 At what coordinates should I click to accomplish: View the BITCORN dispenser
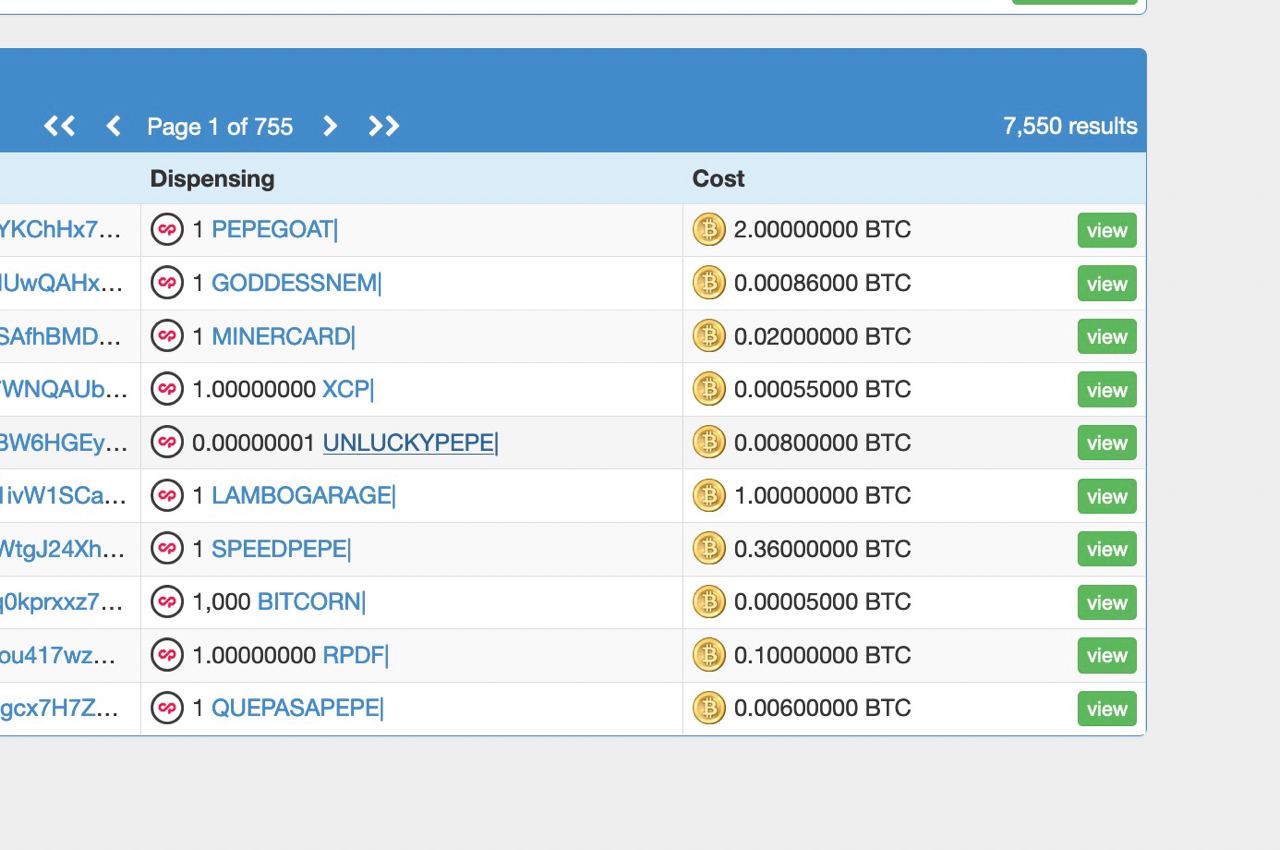[x=1107, y=602]
